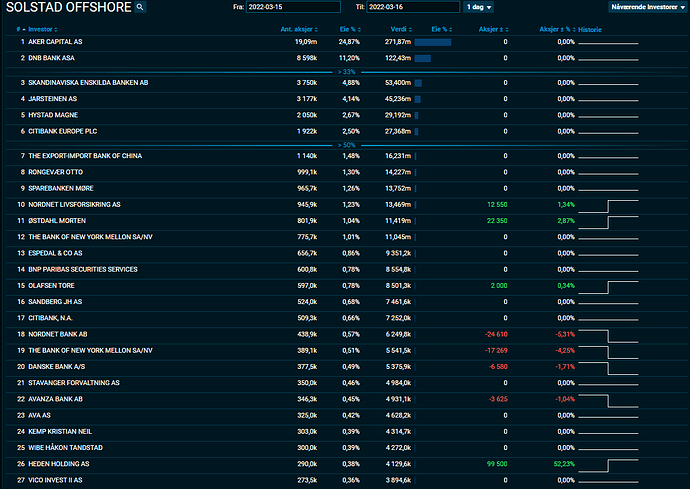
Task: Click history sparkline for HEDEN HOLDING AS
Action: point(608,465)
